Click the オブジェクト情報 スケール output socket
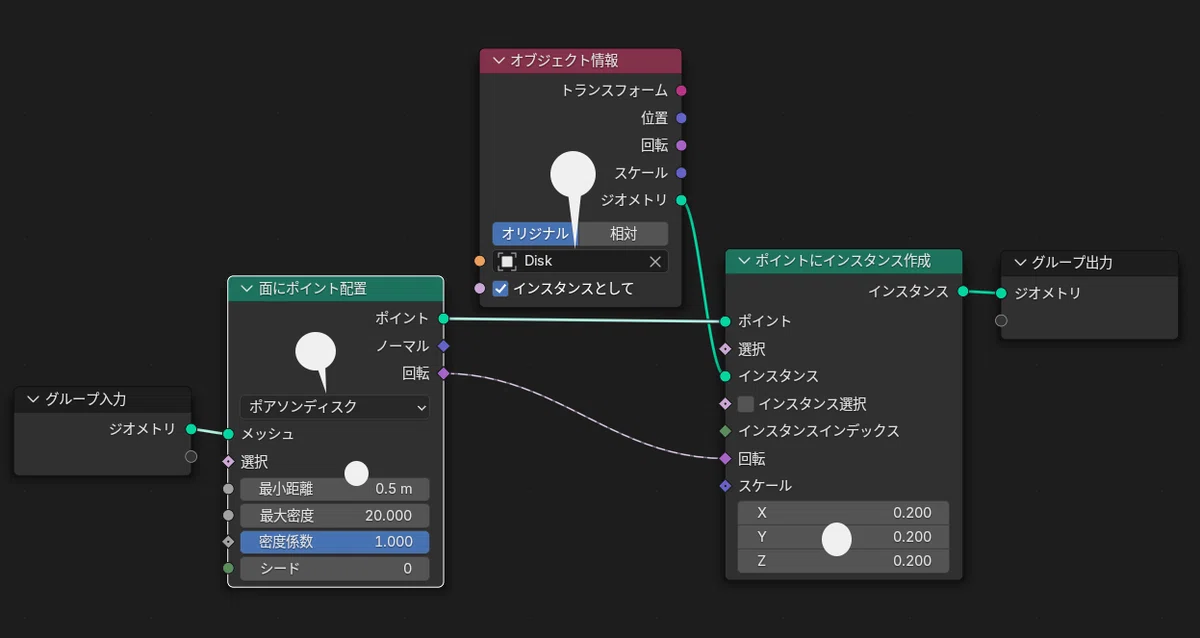The height and width of the screenshot is (638, 1200). pos(681,173)
